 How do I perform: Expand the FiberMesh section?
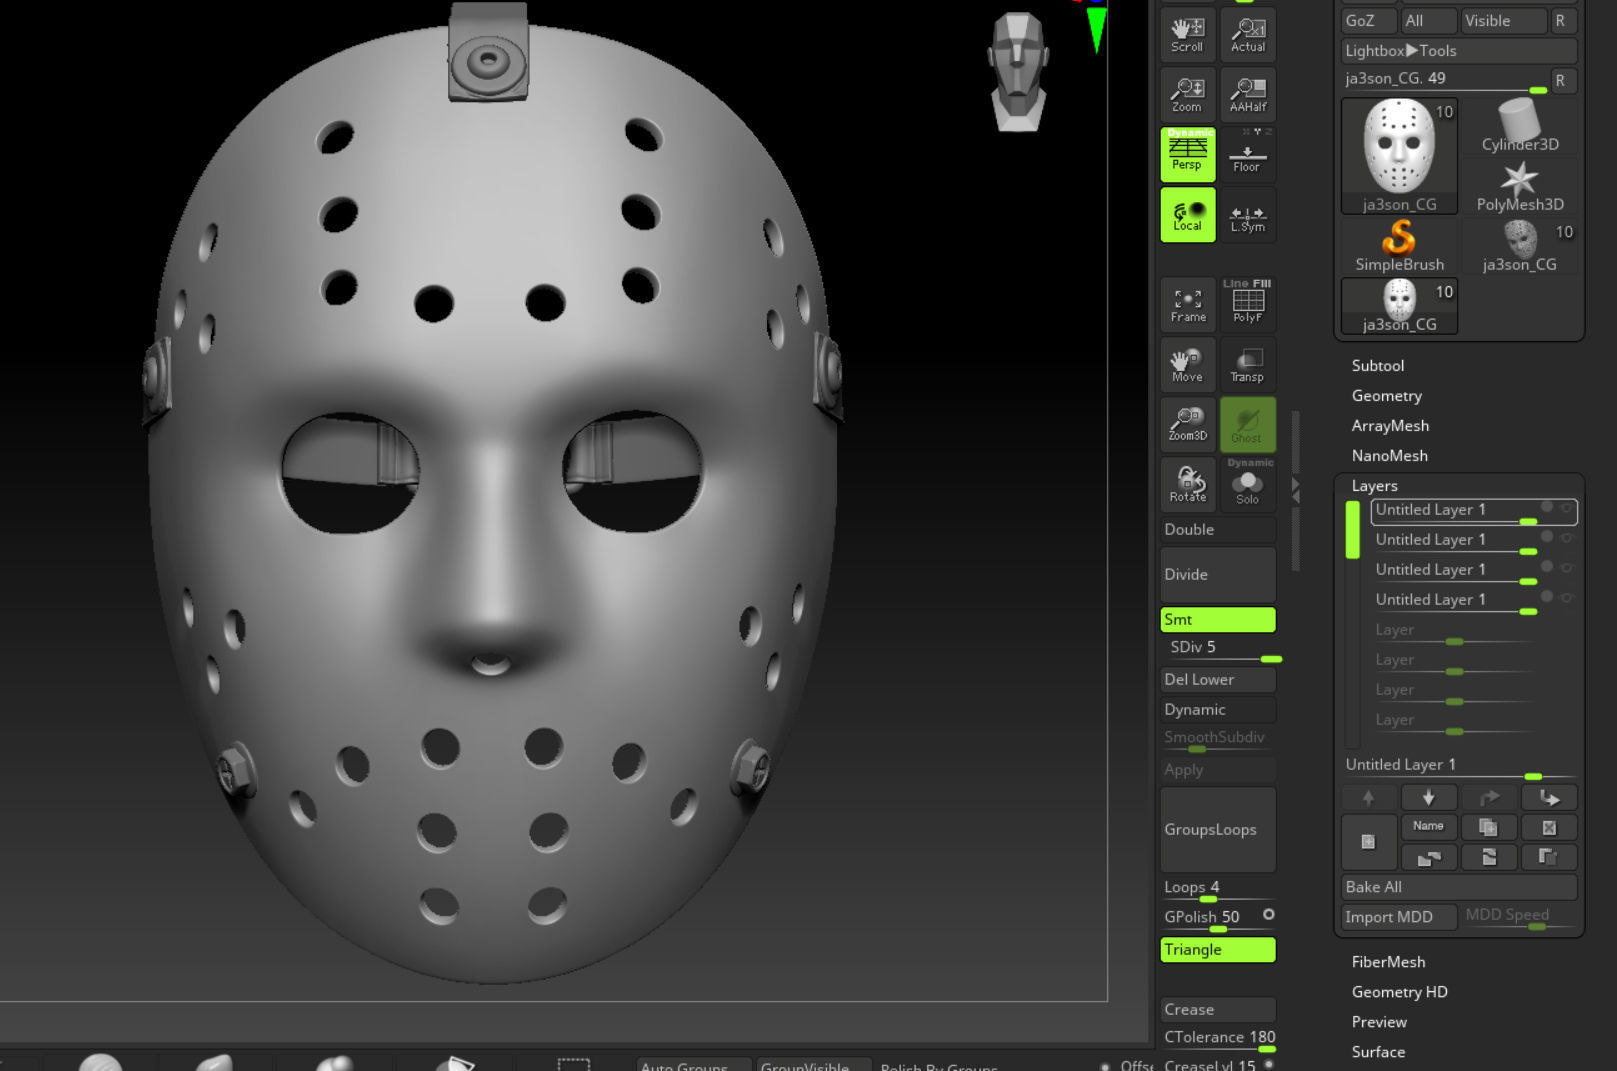pyautogui.click(x=1388, y=962)
